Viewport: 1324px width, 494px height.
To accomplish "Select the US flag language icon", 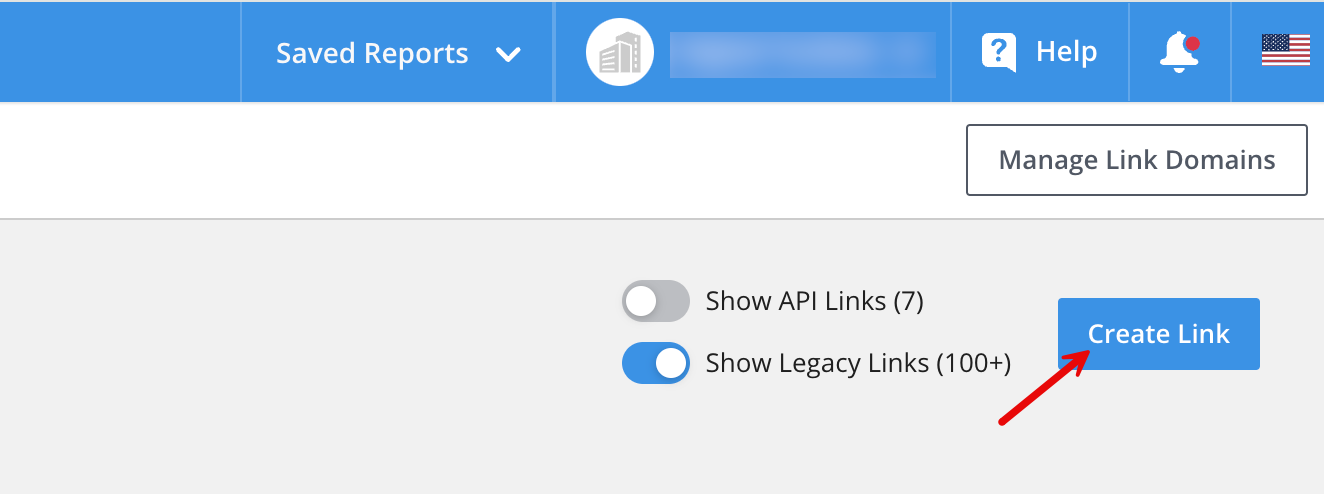I will tap(1286, 50).
